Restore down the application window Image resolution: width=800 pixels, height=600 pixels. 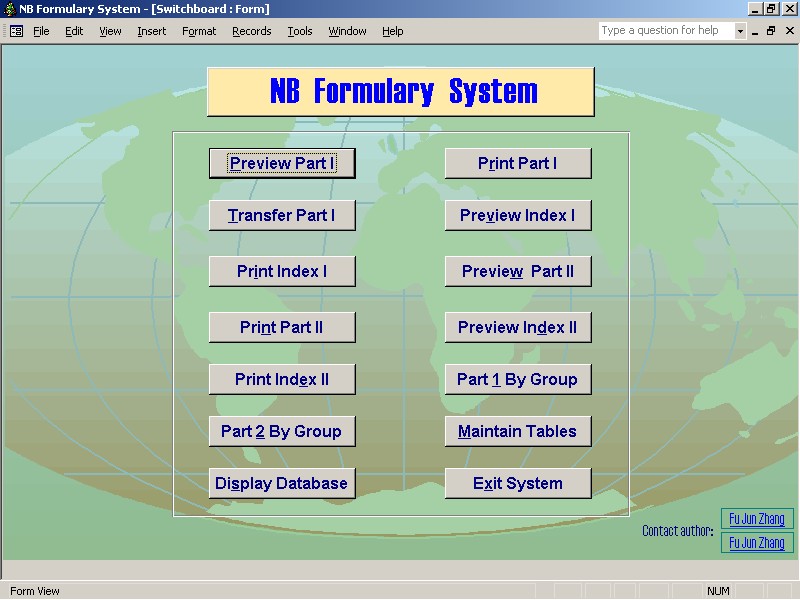pos(771,9)
